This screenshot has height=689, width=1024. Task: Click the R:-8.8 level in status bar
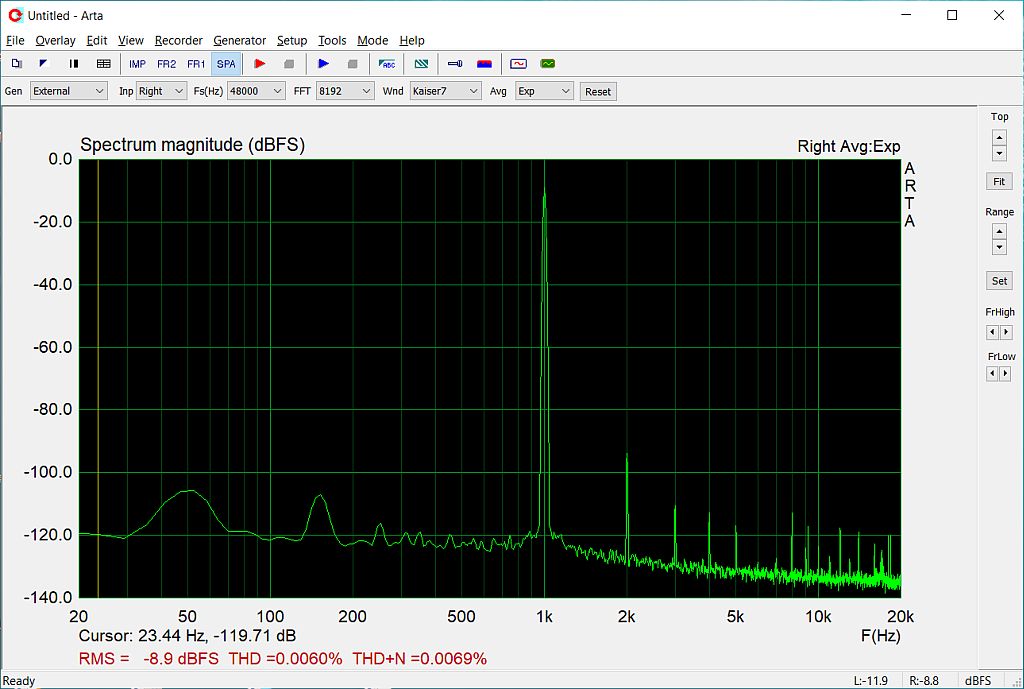(x=924, y=681)
